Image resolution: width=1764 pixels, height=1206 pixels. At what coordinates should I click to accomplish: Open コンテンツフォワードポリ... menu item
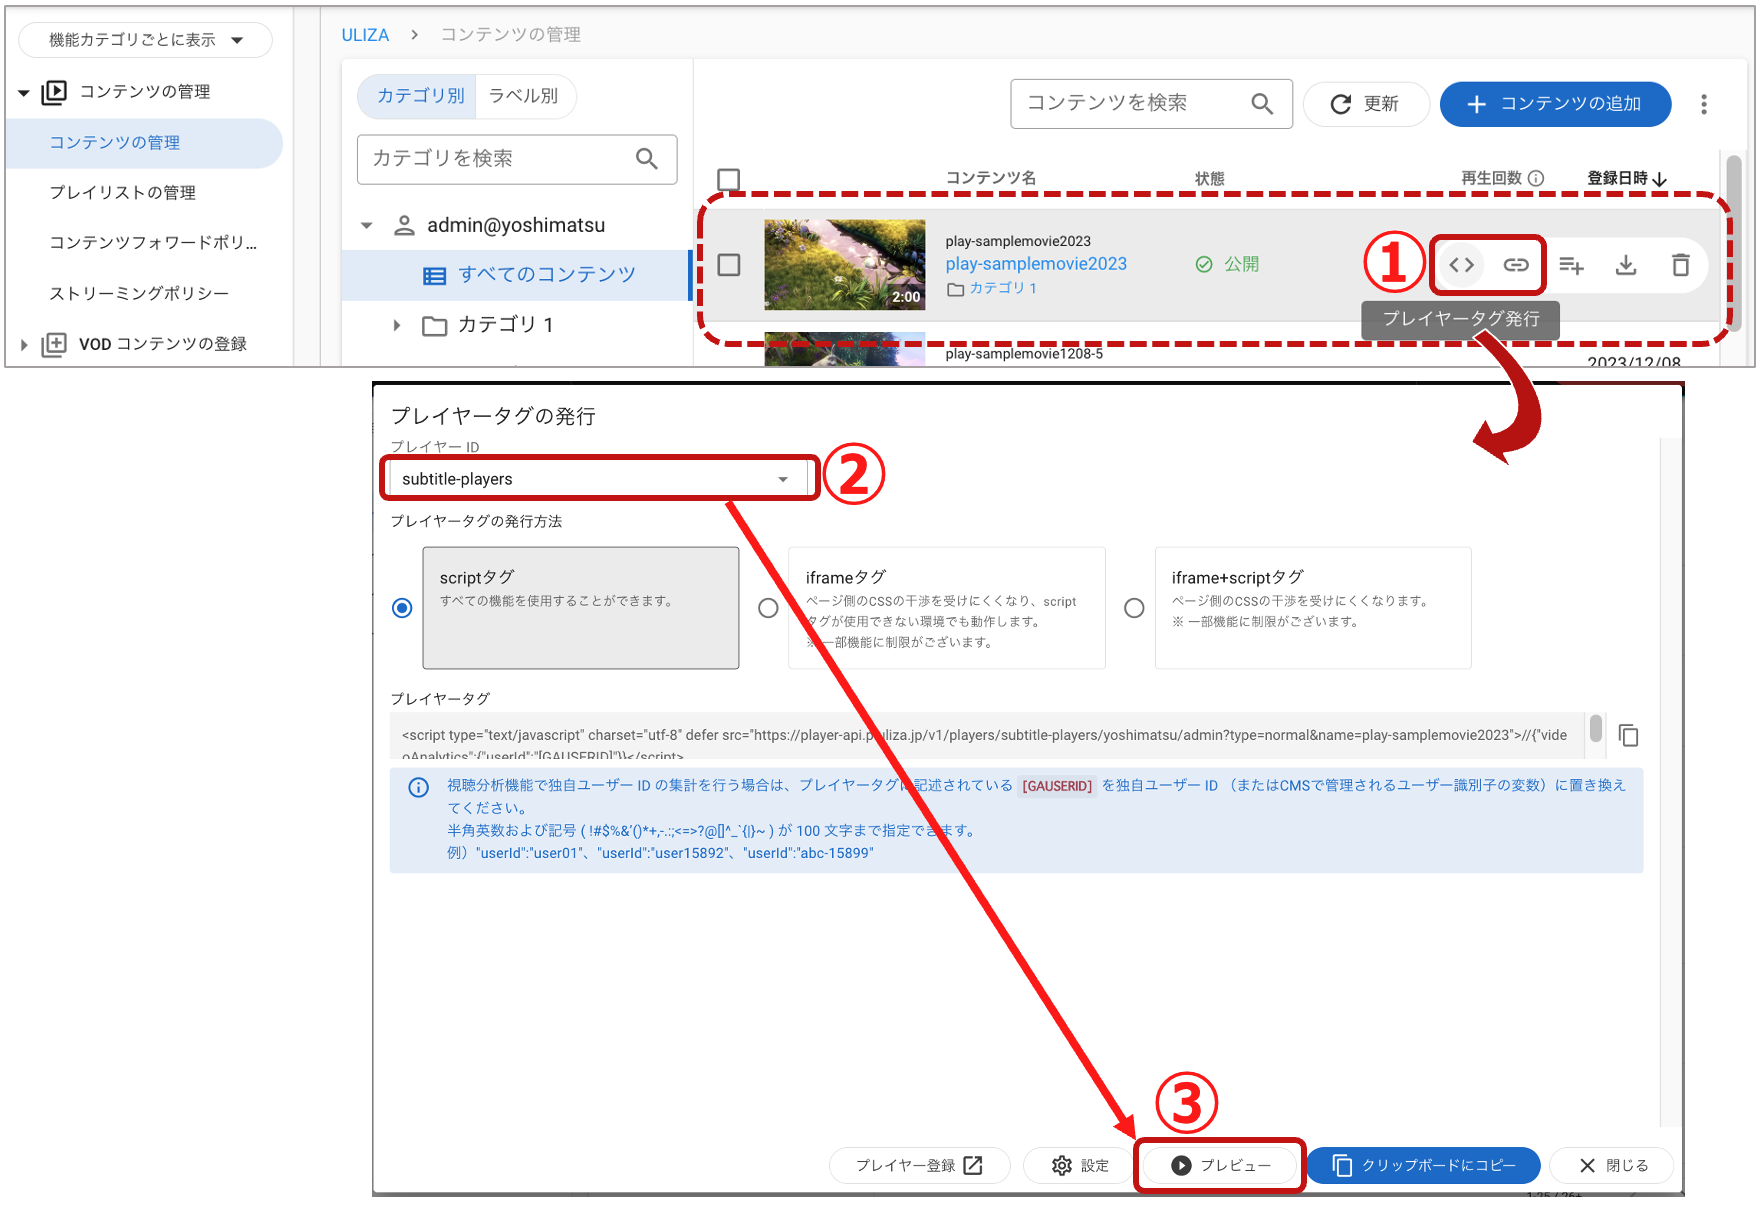point(153,243)
